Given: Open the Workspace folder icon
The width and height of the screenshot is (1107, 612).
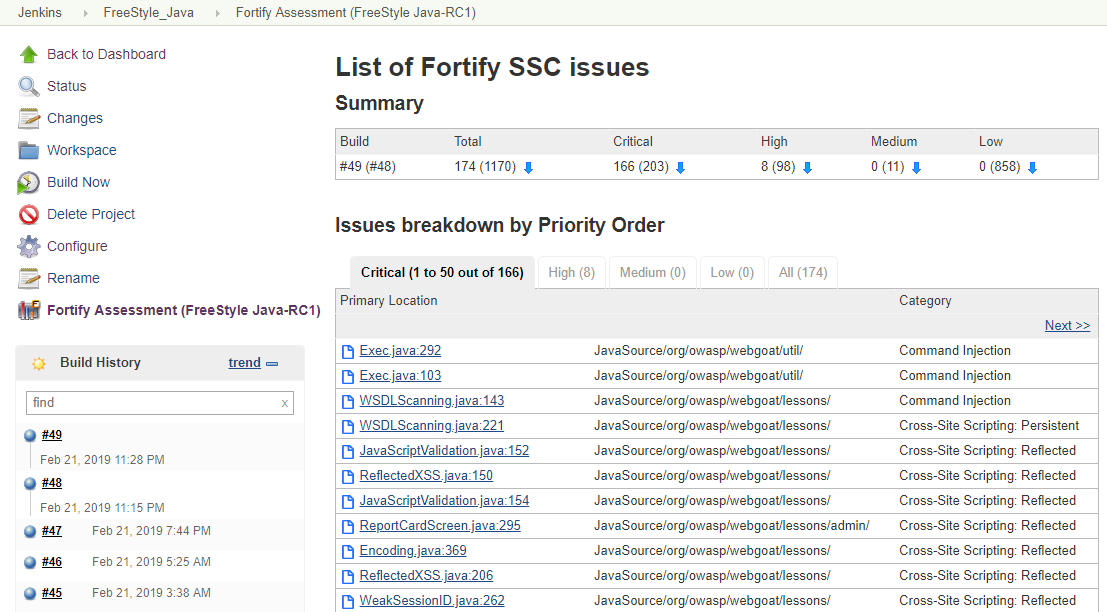Looking at the screenshot, I should point(29,150).
